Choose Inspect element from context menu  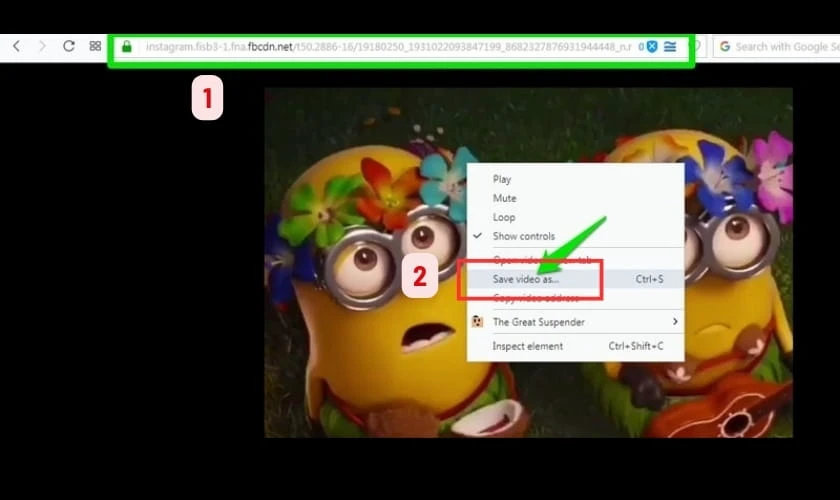(575, 346)
